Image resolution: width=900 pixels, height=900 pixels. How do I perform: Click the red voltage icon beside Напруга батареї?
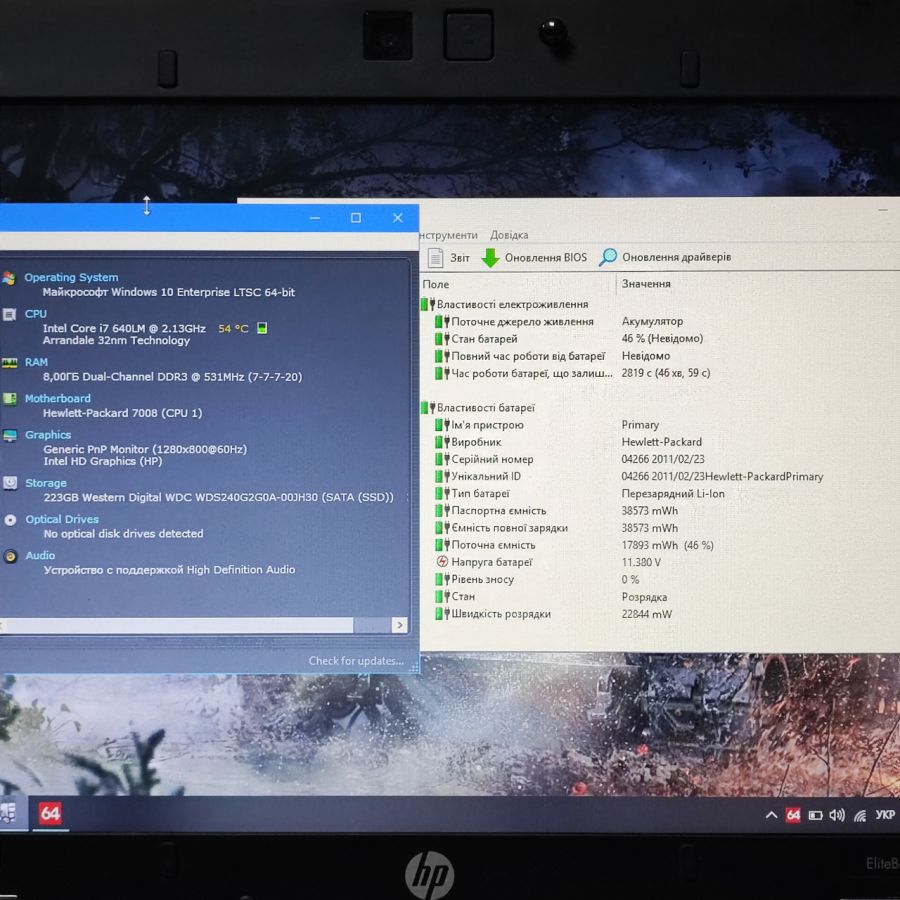coord(442,562)
